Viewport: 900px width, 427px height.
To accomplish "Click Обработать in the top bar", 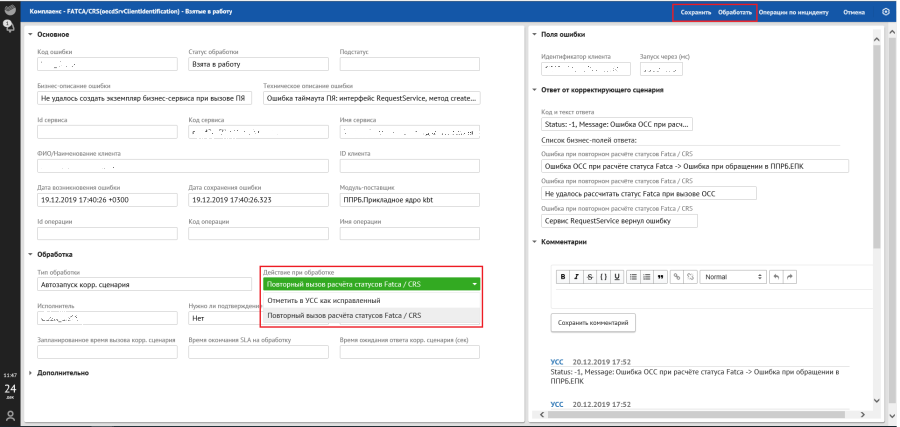I will [x=734, y=12].
